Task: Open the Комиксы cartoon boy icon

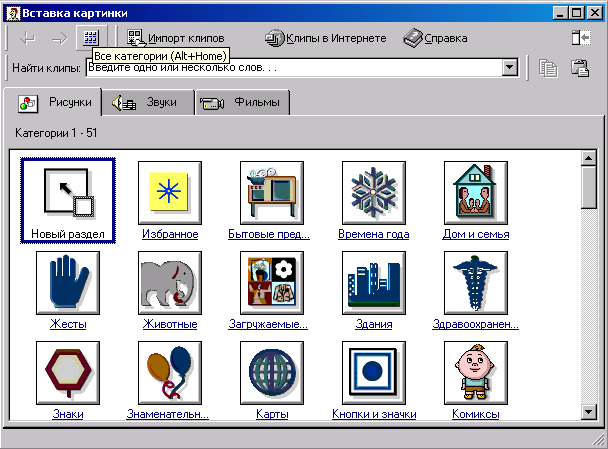Action: (476, 373)
